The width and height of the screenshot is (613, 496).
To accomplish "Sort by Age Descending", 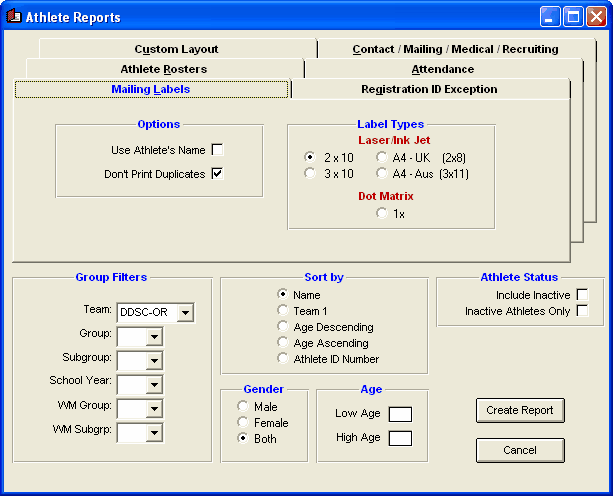I will (283, 327).
